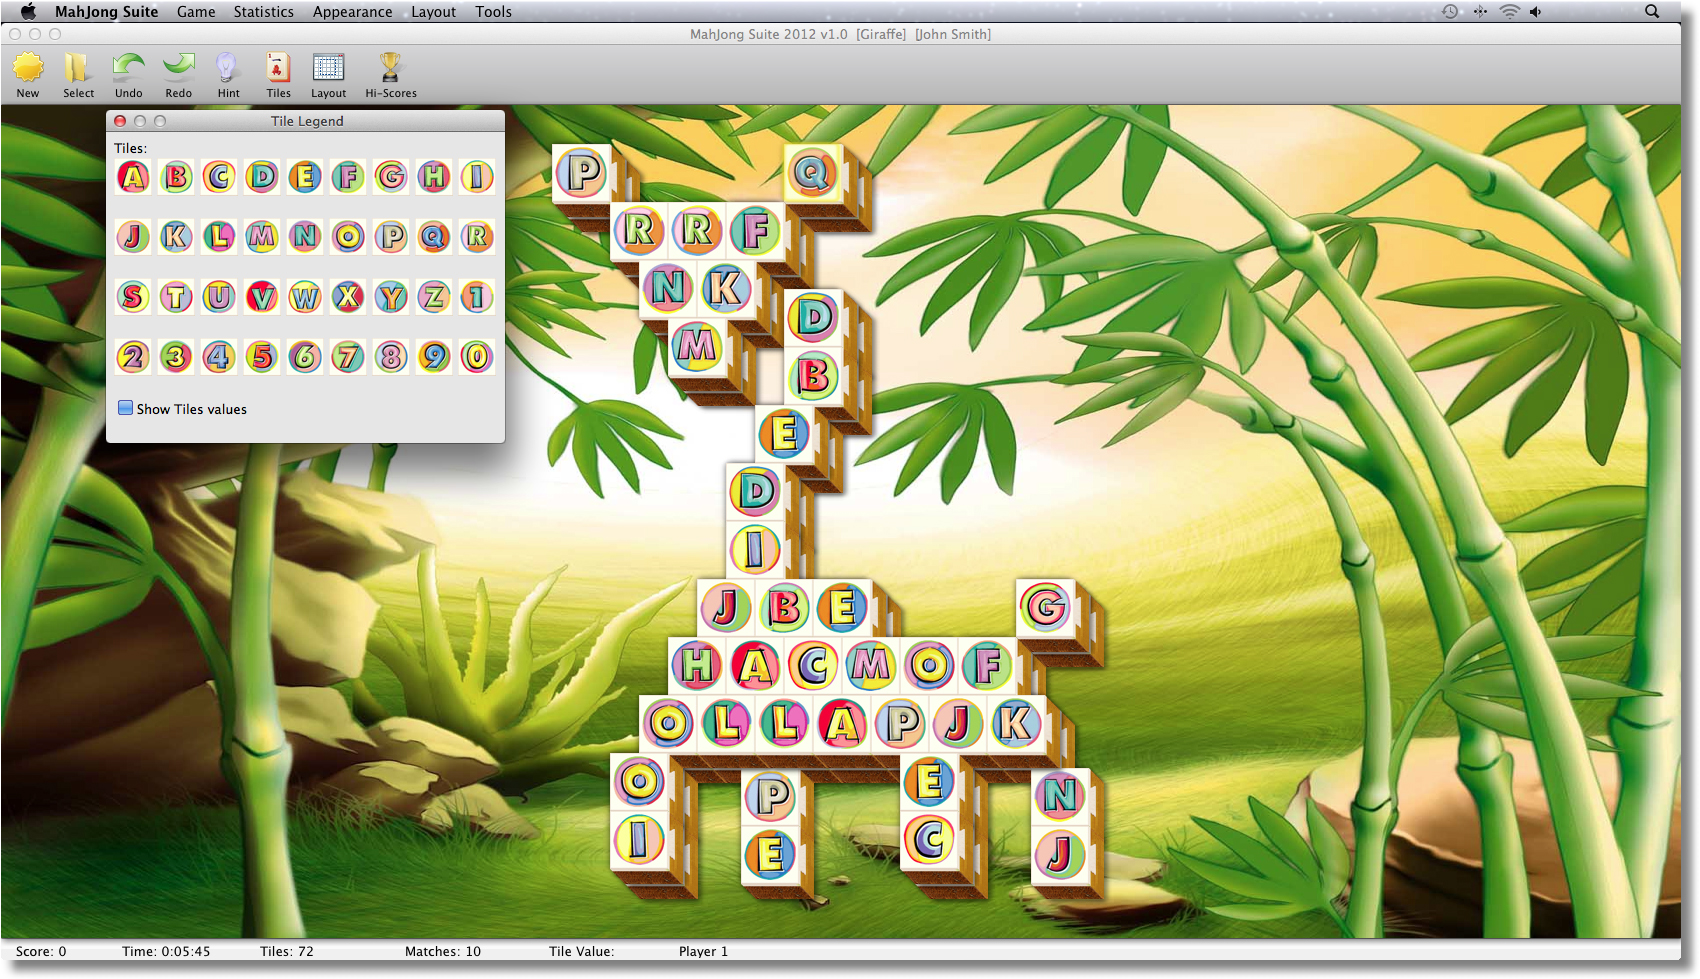The height and width of the screenshot is (979, 1700).
Task: Request a Hint for a matching pair
Action: click(228, 72)
